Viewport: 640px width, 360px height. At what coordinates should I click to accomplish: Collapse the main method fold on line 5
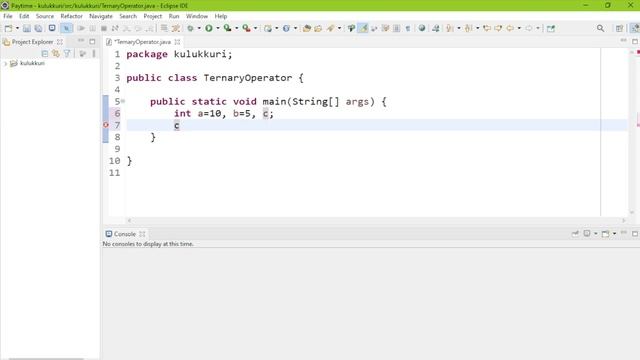(x=123, y=101)
